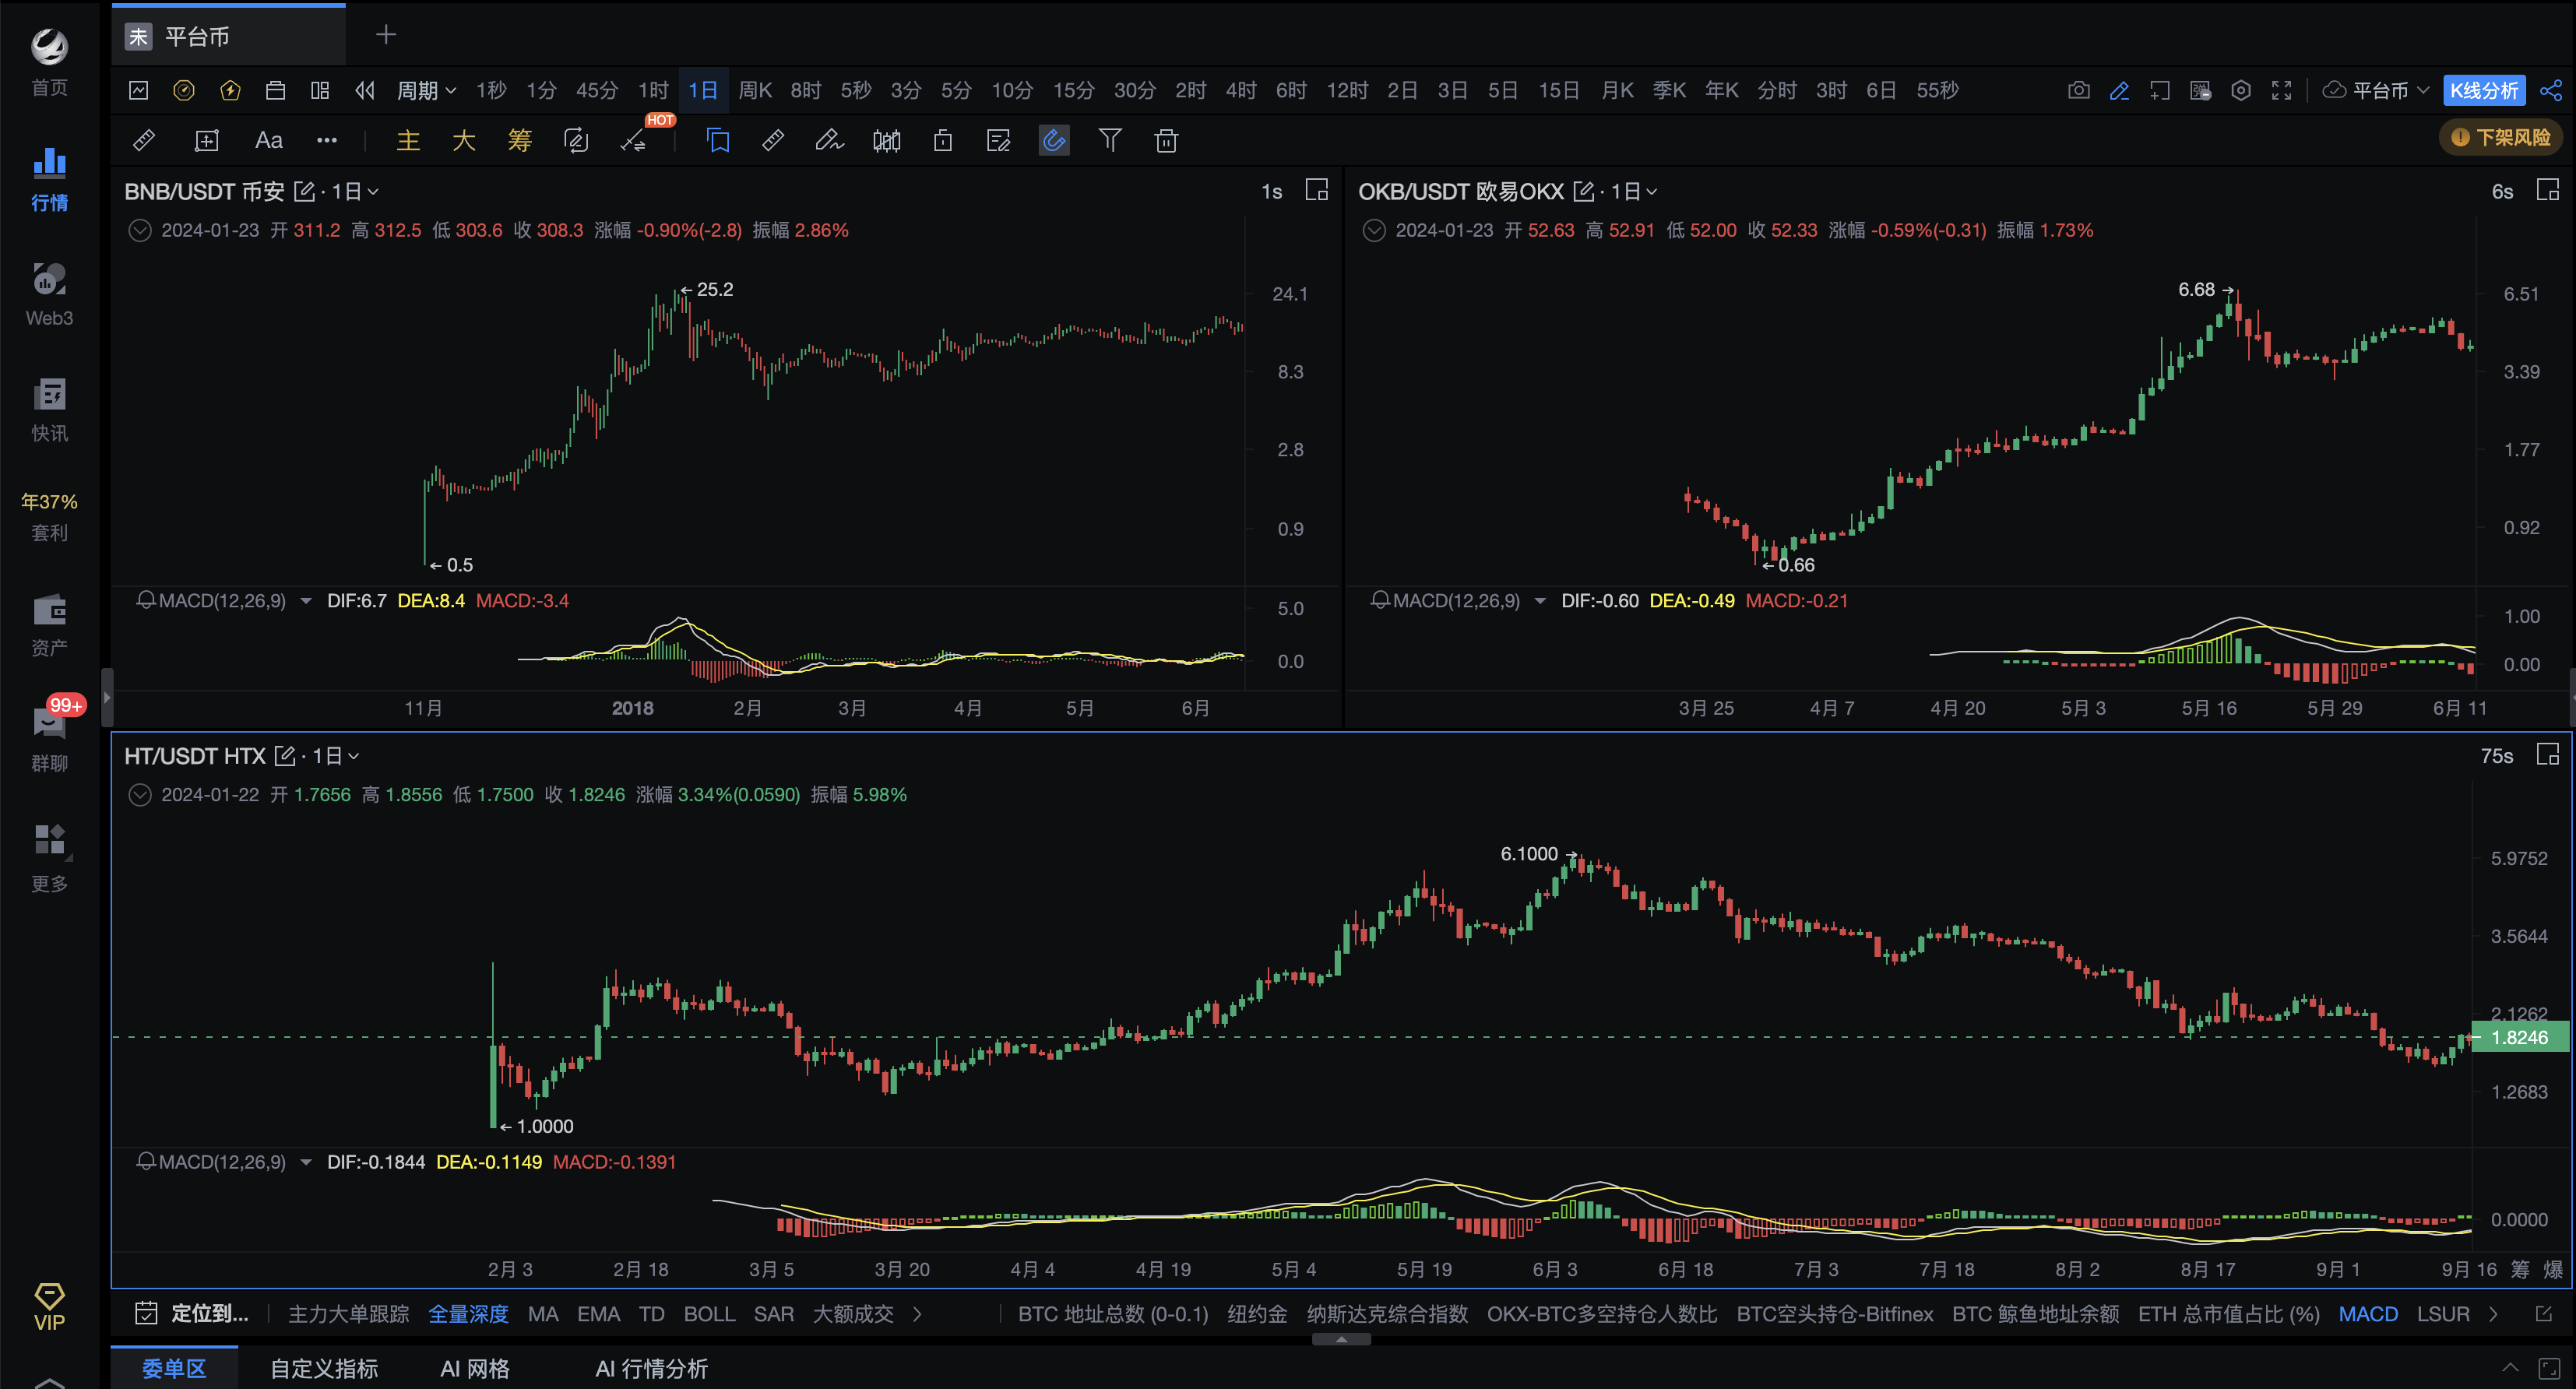Click the HOT badge line tool icon
Screen dimensions: 2576x1389
pyautogui.click(x=634, y=140)
